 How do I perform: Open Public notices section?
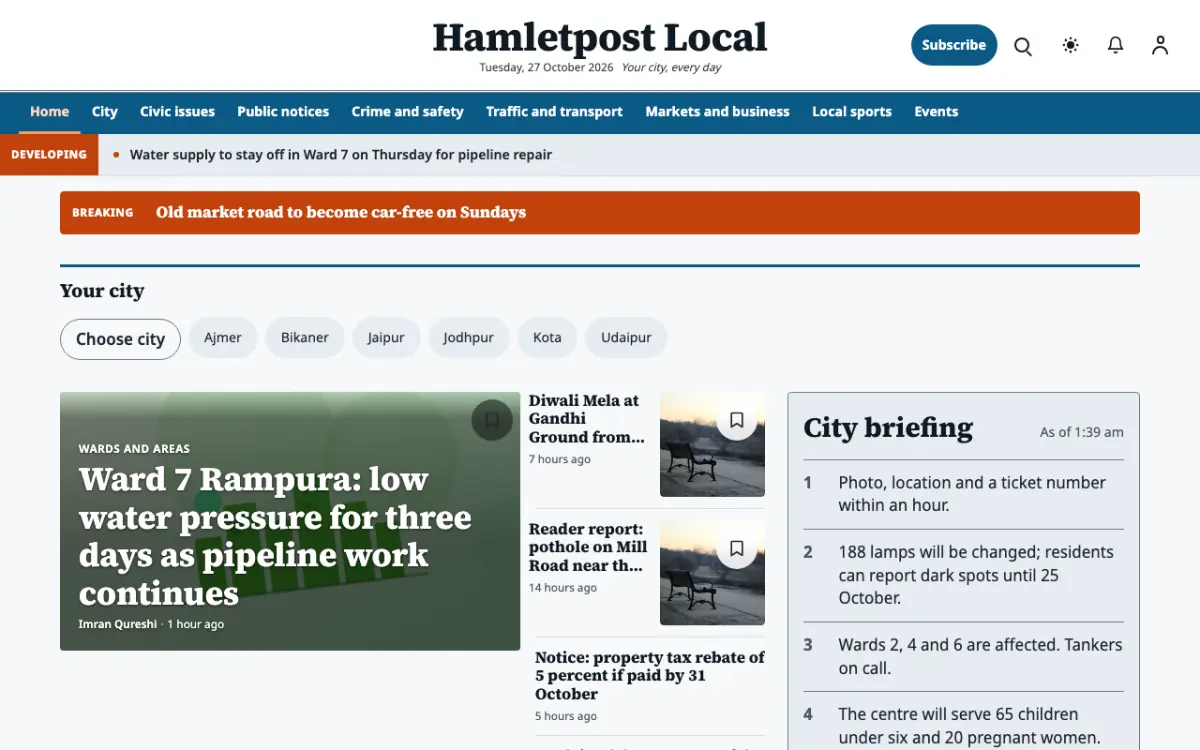point(283,112)
